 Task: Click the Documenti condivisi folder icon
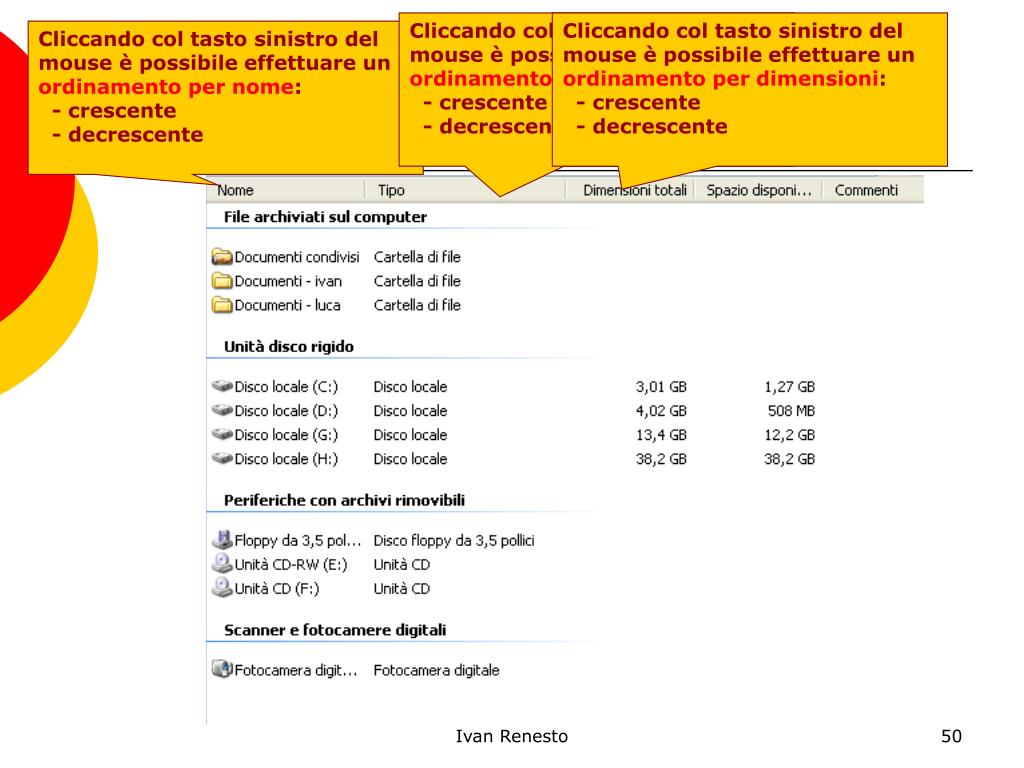click(x=222, y=257)
